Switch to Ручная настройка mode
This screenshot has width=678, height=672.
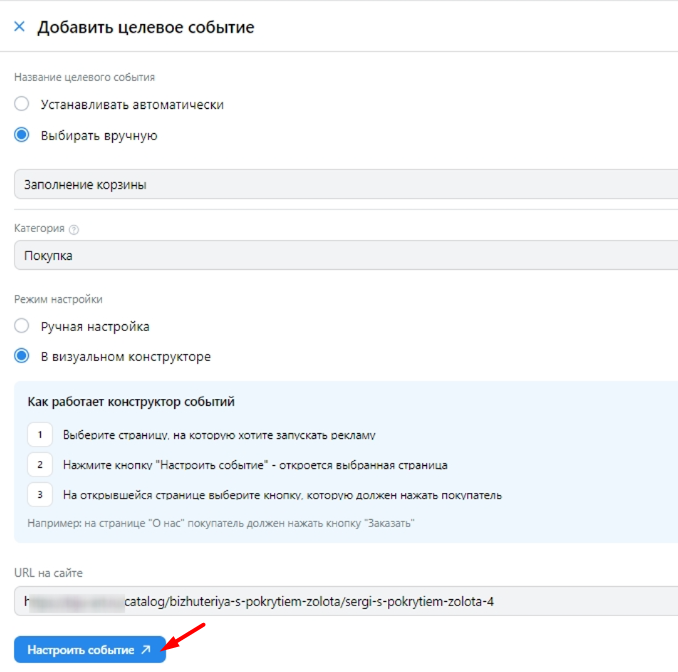[22, 326]
